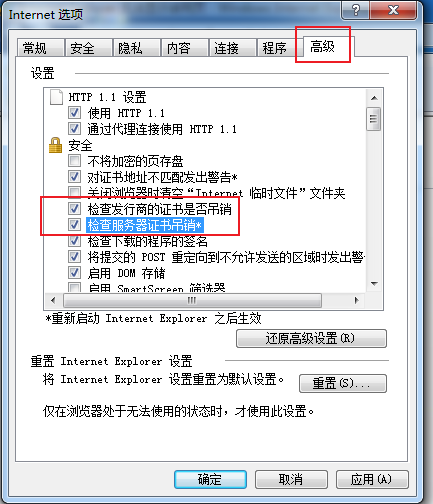Image resolution: width=433 pixels, height=504 pixels.
Task: Click the horizontal scroll left arrow
Action: click(x=53, y=300)
